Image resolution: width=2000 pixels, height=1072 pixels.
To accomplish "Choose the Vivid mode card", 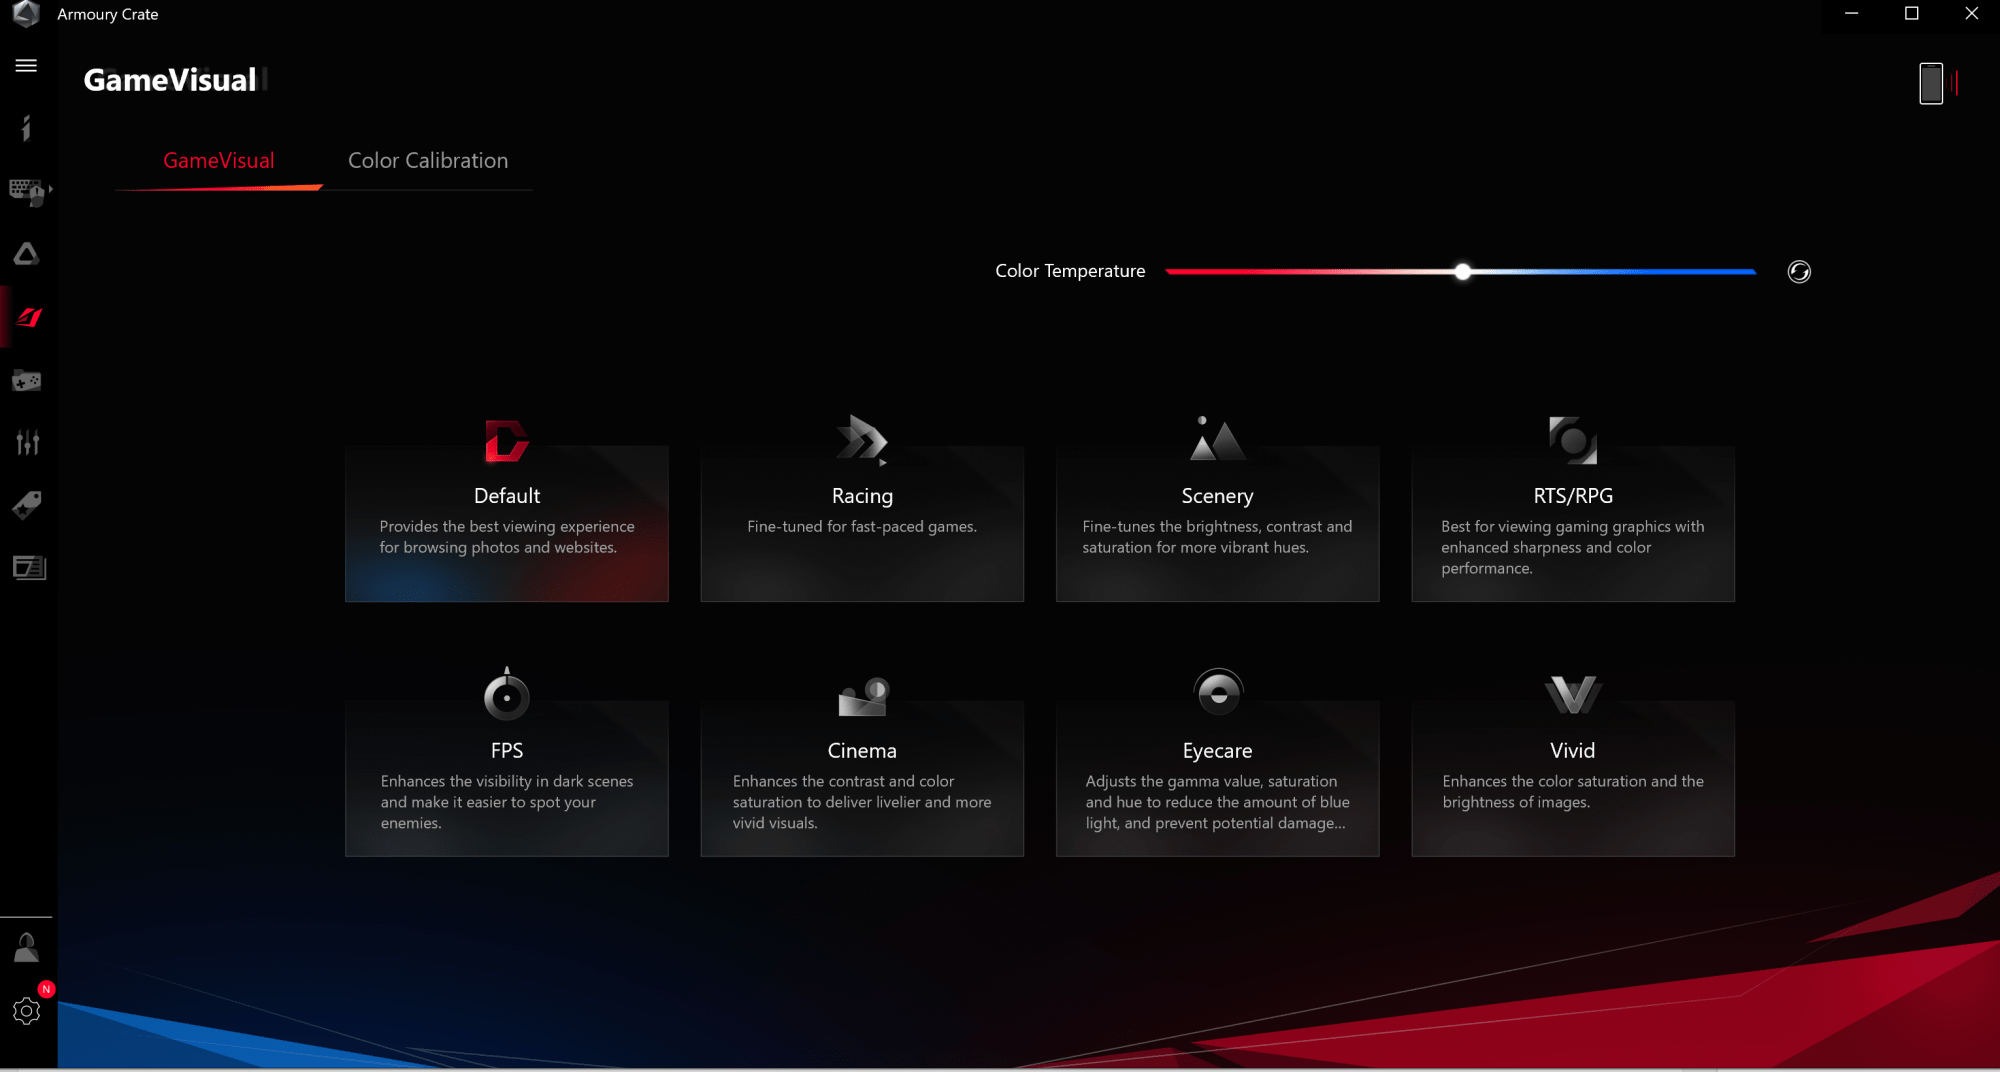I will point(1572,777).
